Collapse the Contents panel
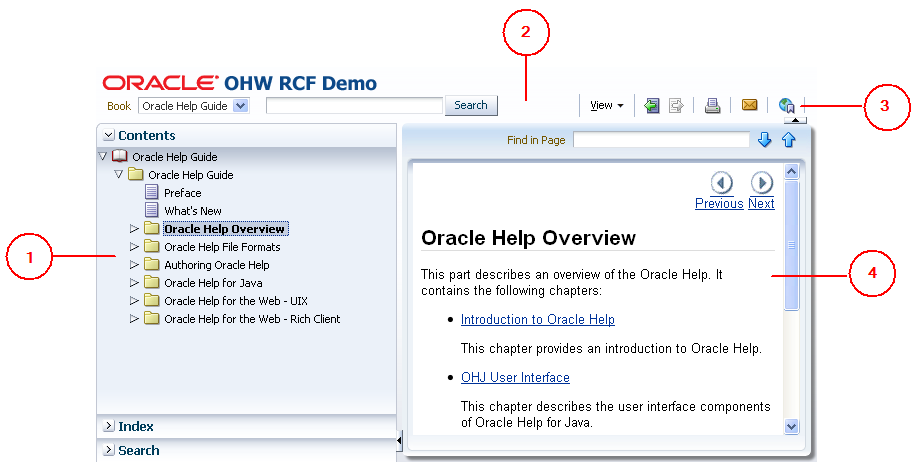The width and height of the screenshot is (920, 472). (x=109, y=135)
